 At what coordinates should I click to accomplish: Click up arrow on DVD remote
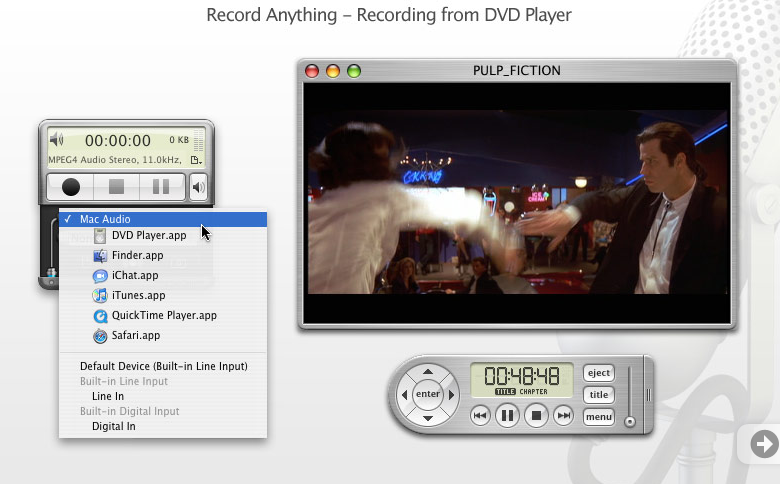tap(428, 372)
